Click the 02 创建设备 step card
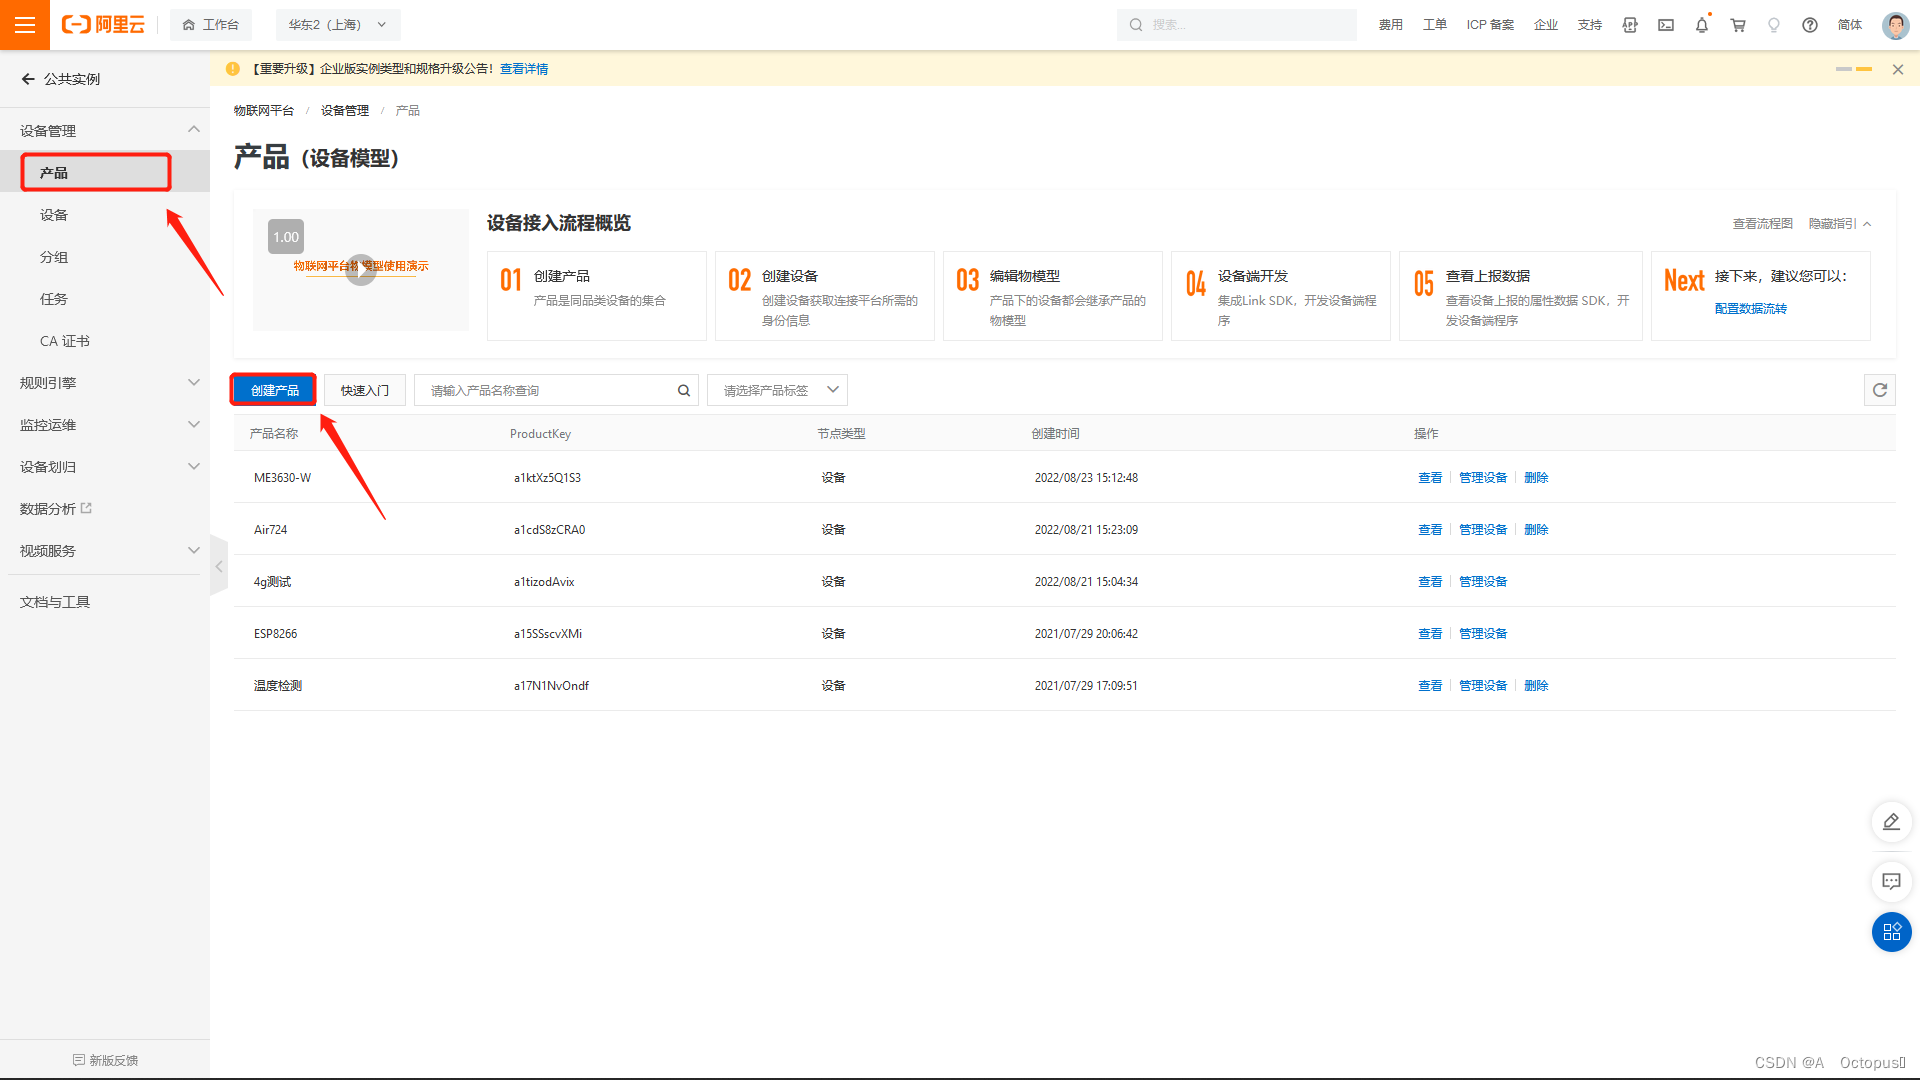Screen dimensions: 1920x1080 tap(825, 296)
